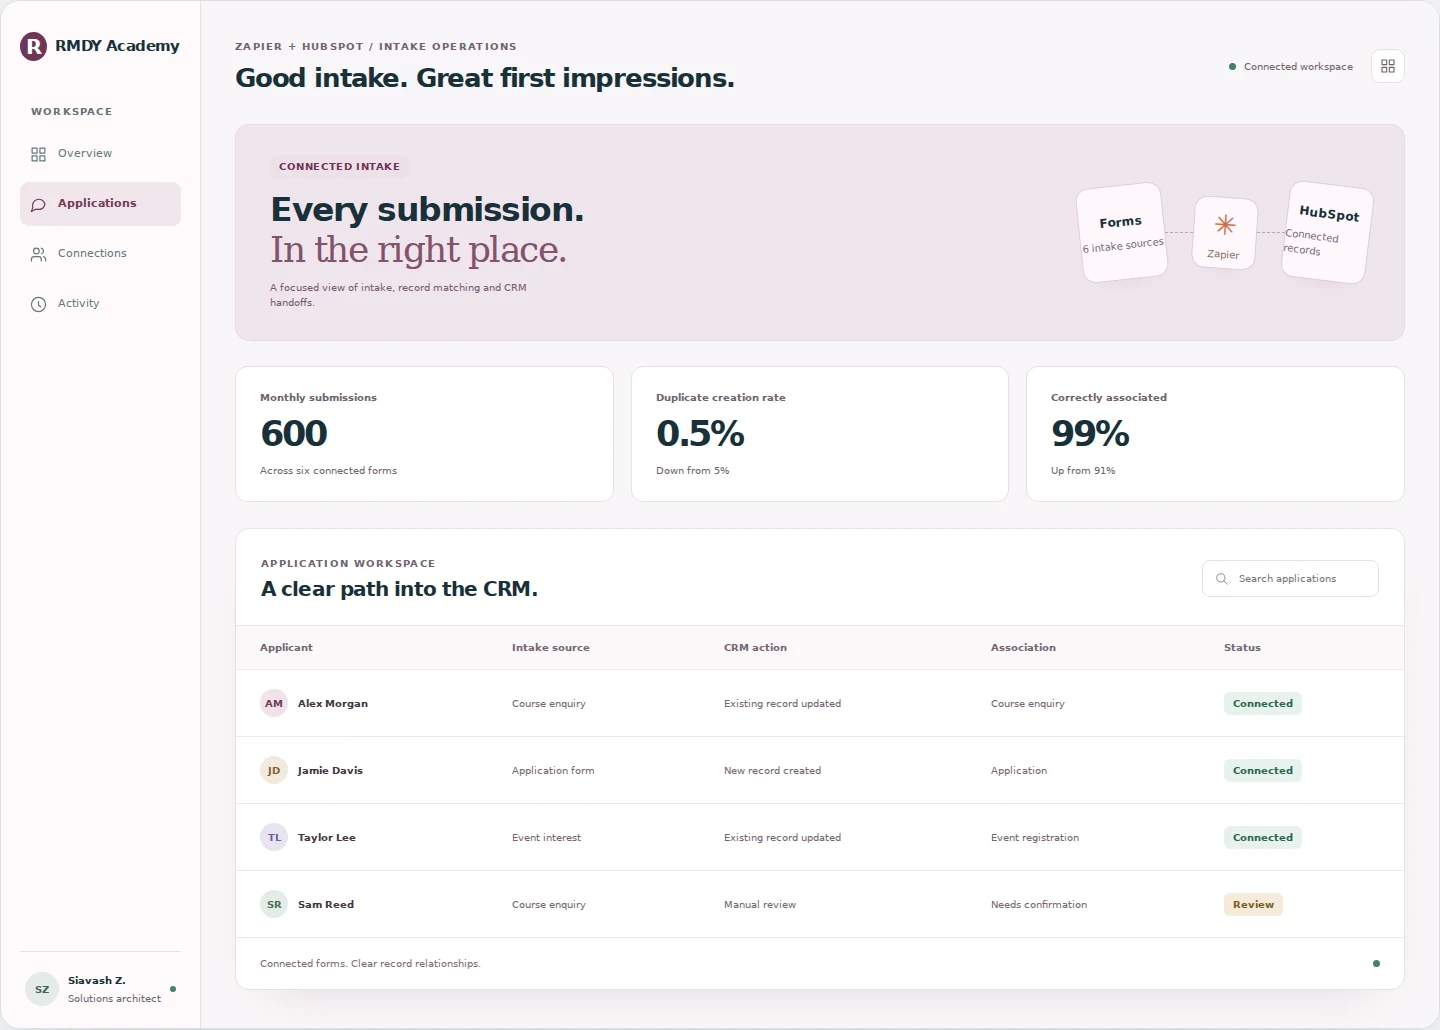Screen dimensions: 1440x1030
Task: Click the Needs confirmation cell
Action: click(1039, 905)
